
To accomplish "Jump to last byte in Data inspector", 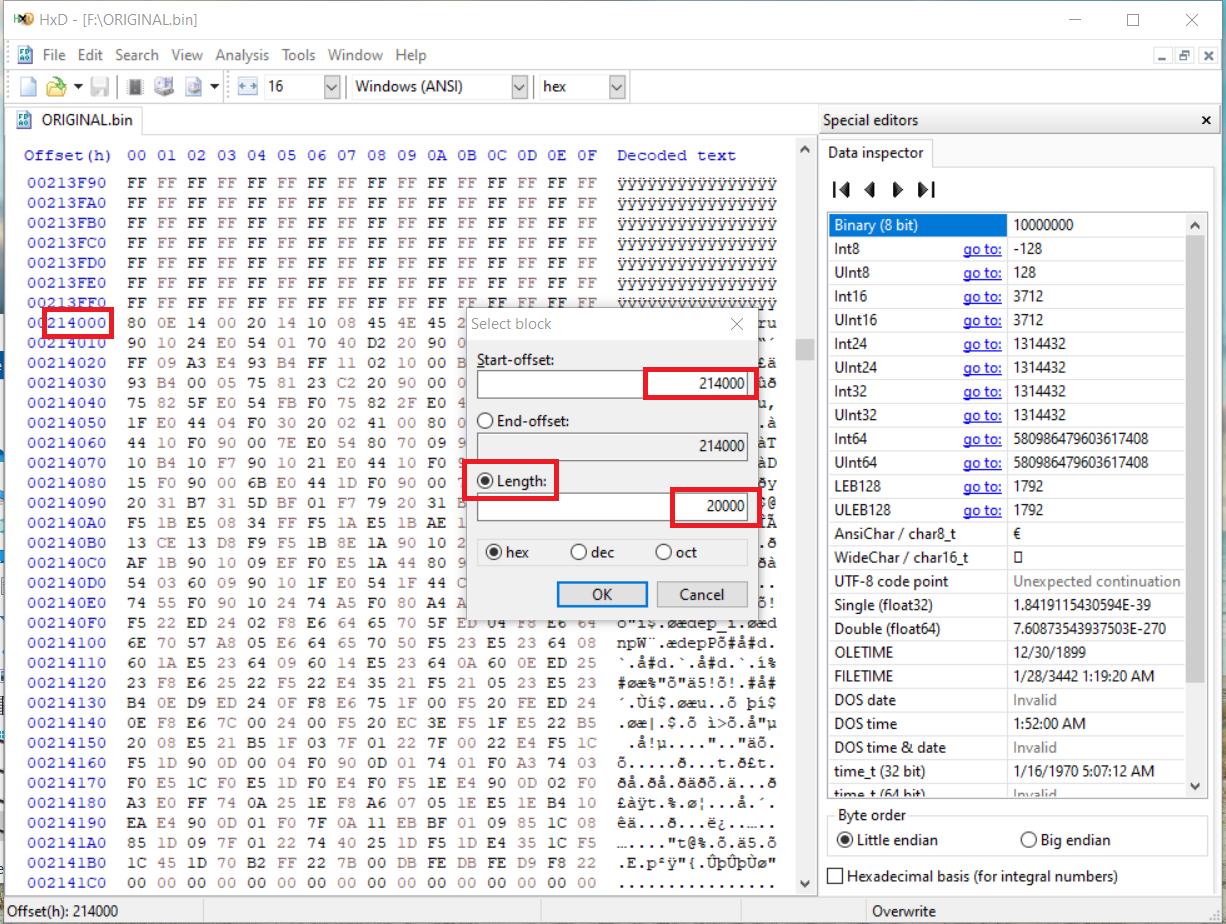I will pyautogui.click(x=926, y=190).
